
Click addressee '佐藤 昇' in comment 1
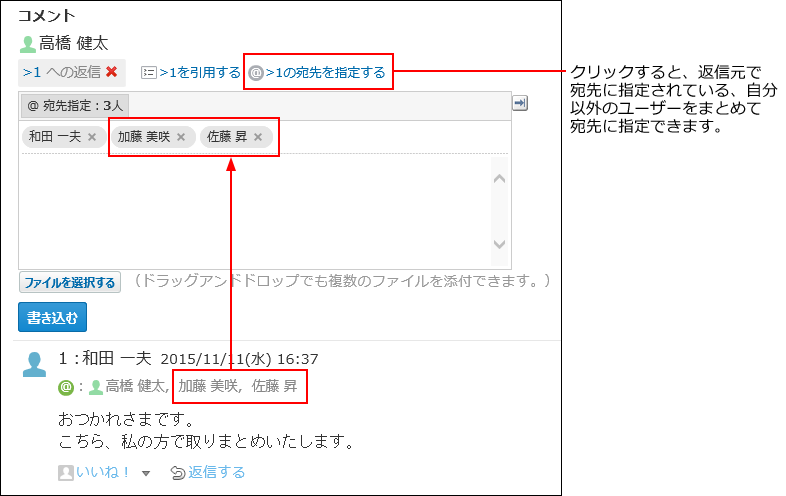click(275, 386)
